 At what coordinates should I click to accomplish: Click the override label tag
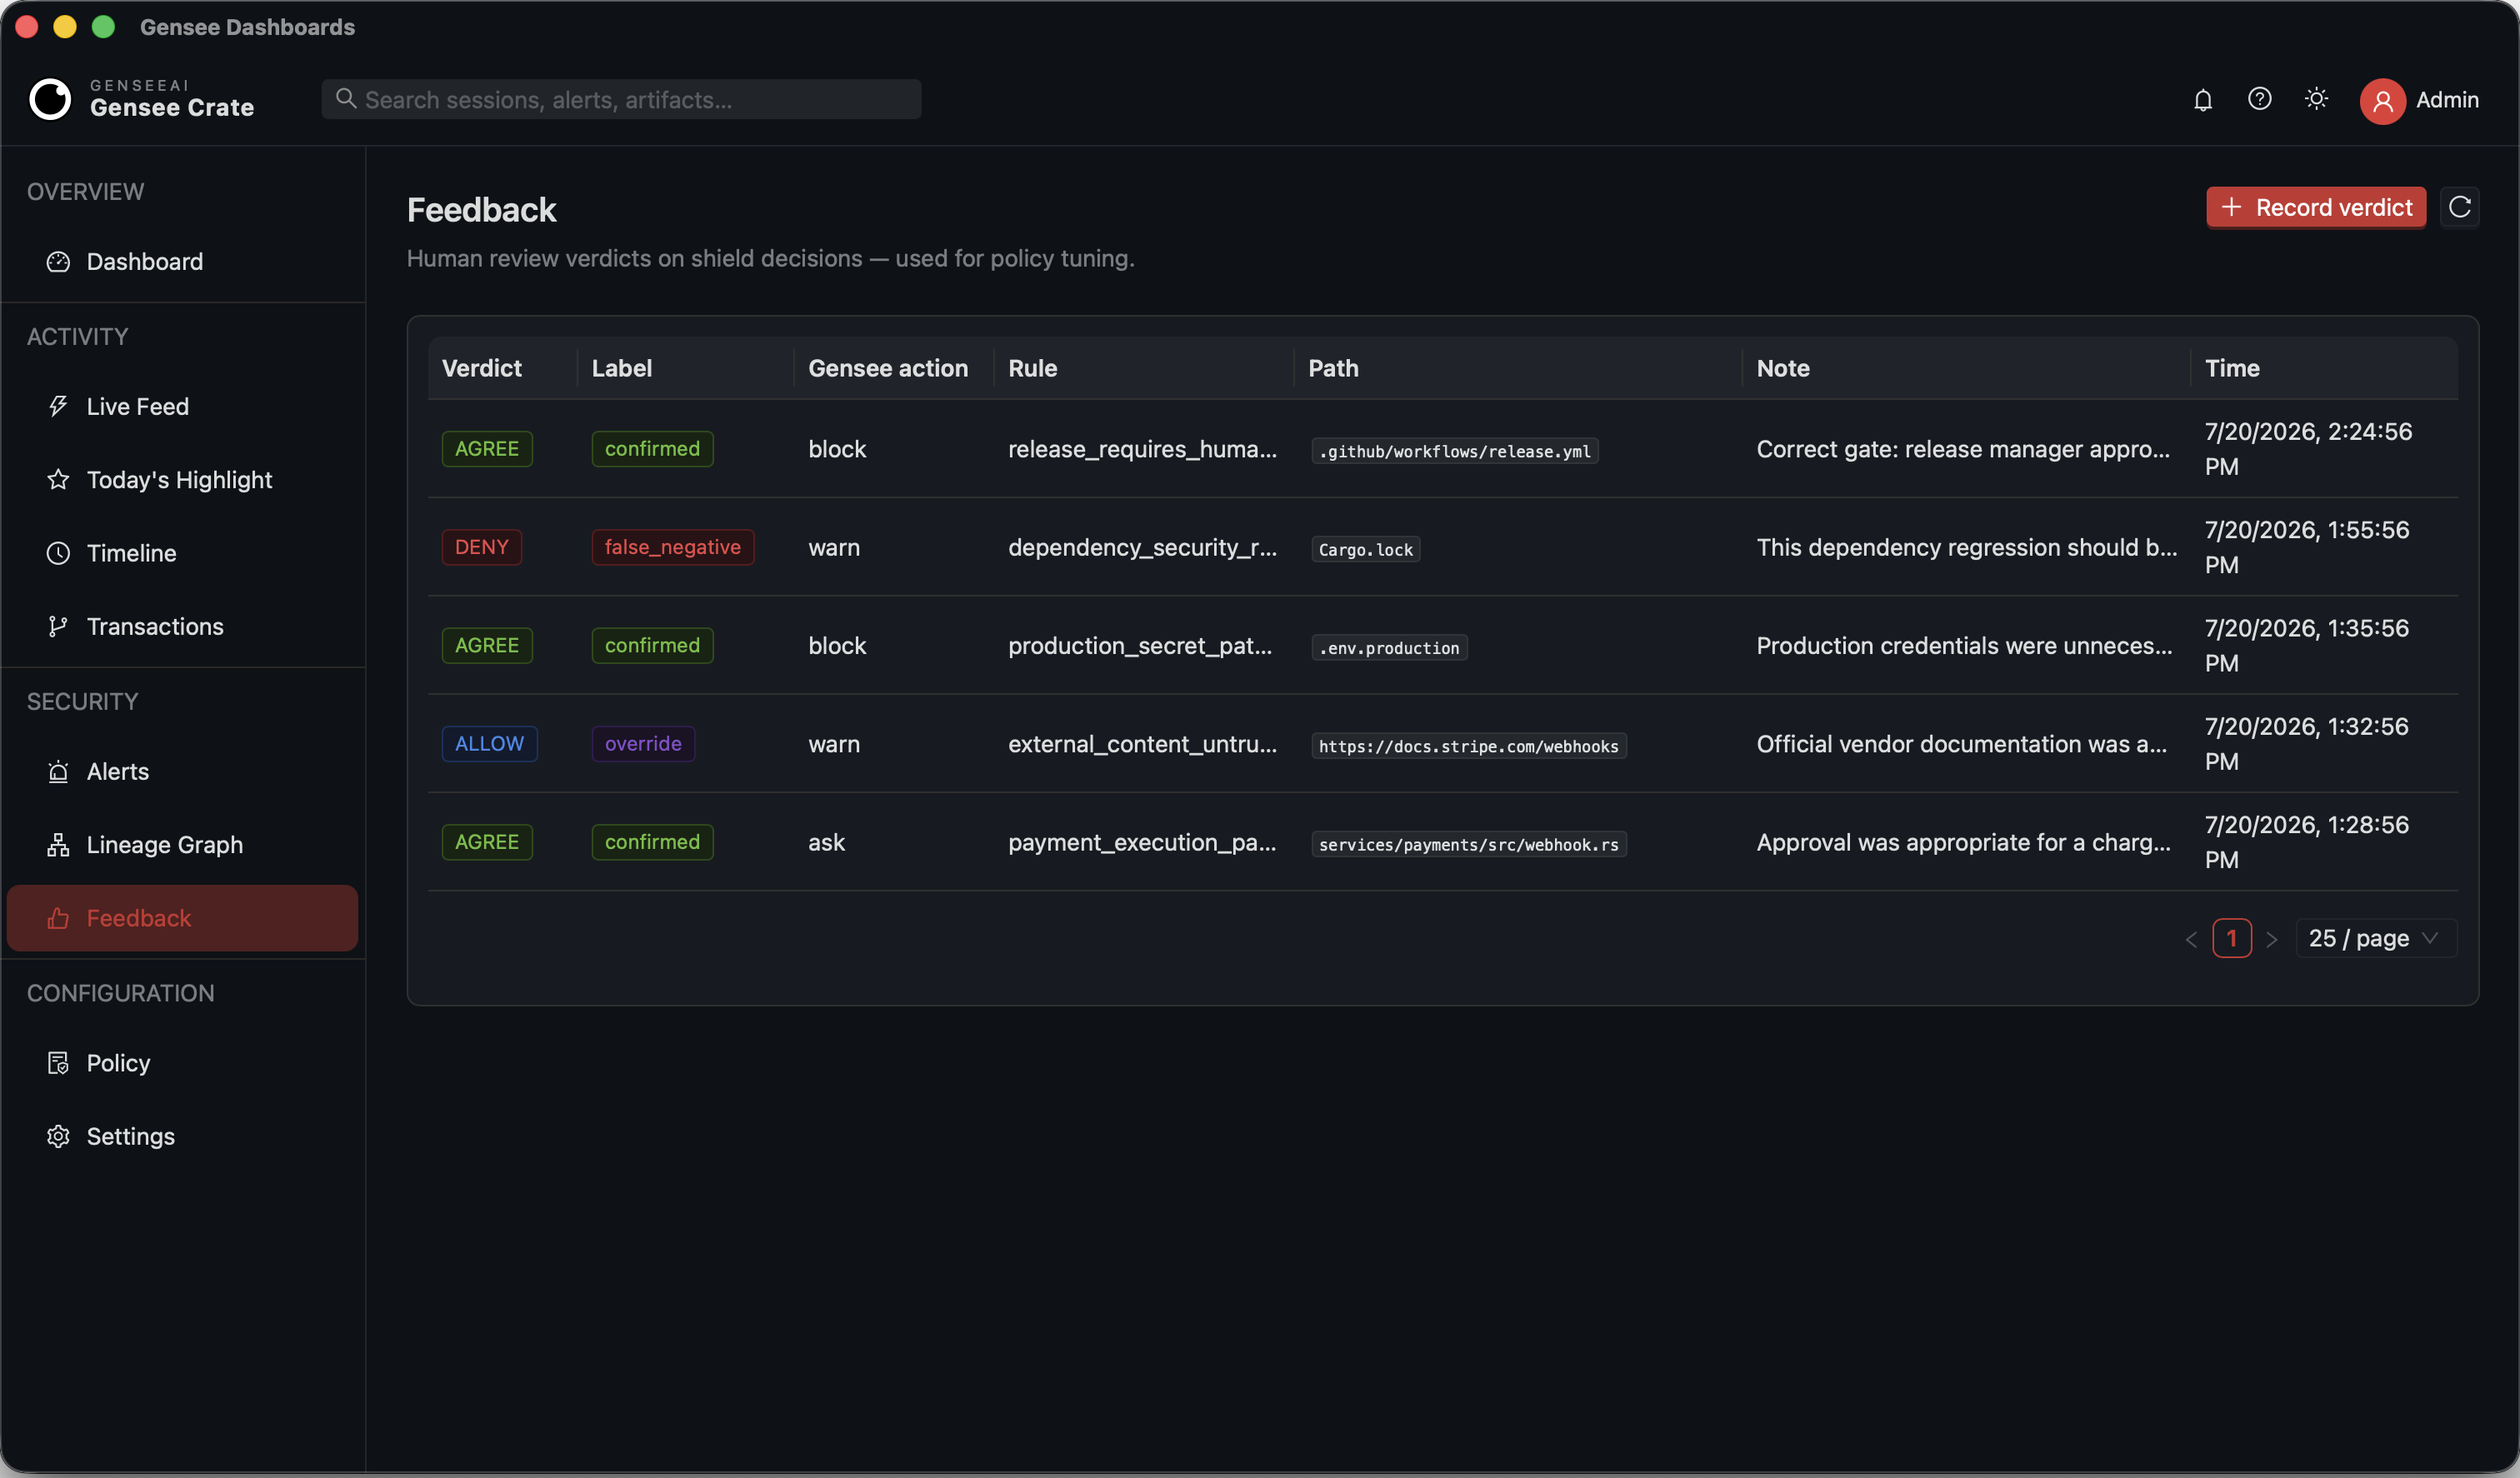click(643, 744)
